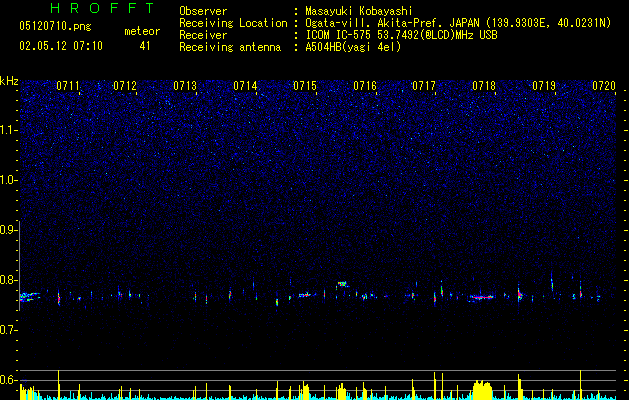Click the 0712 time marker

(125, 86)
